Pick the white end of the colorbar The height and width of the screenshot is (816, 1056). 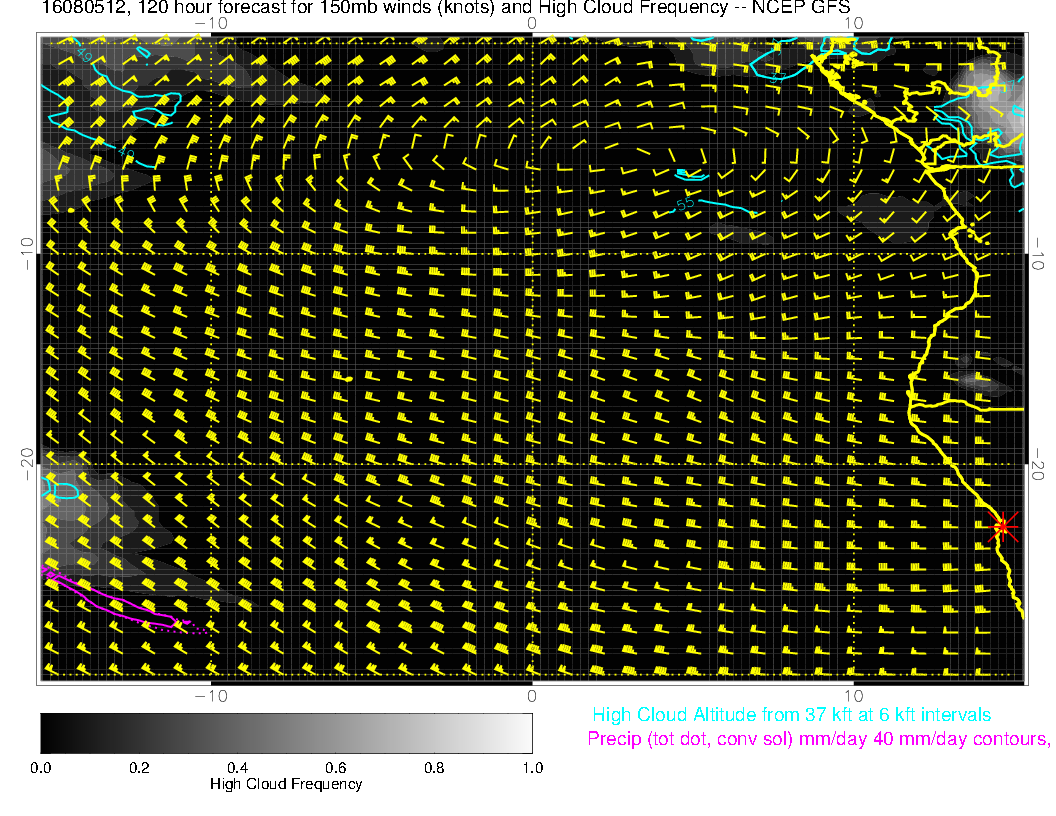click(524, 732)
